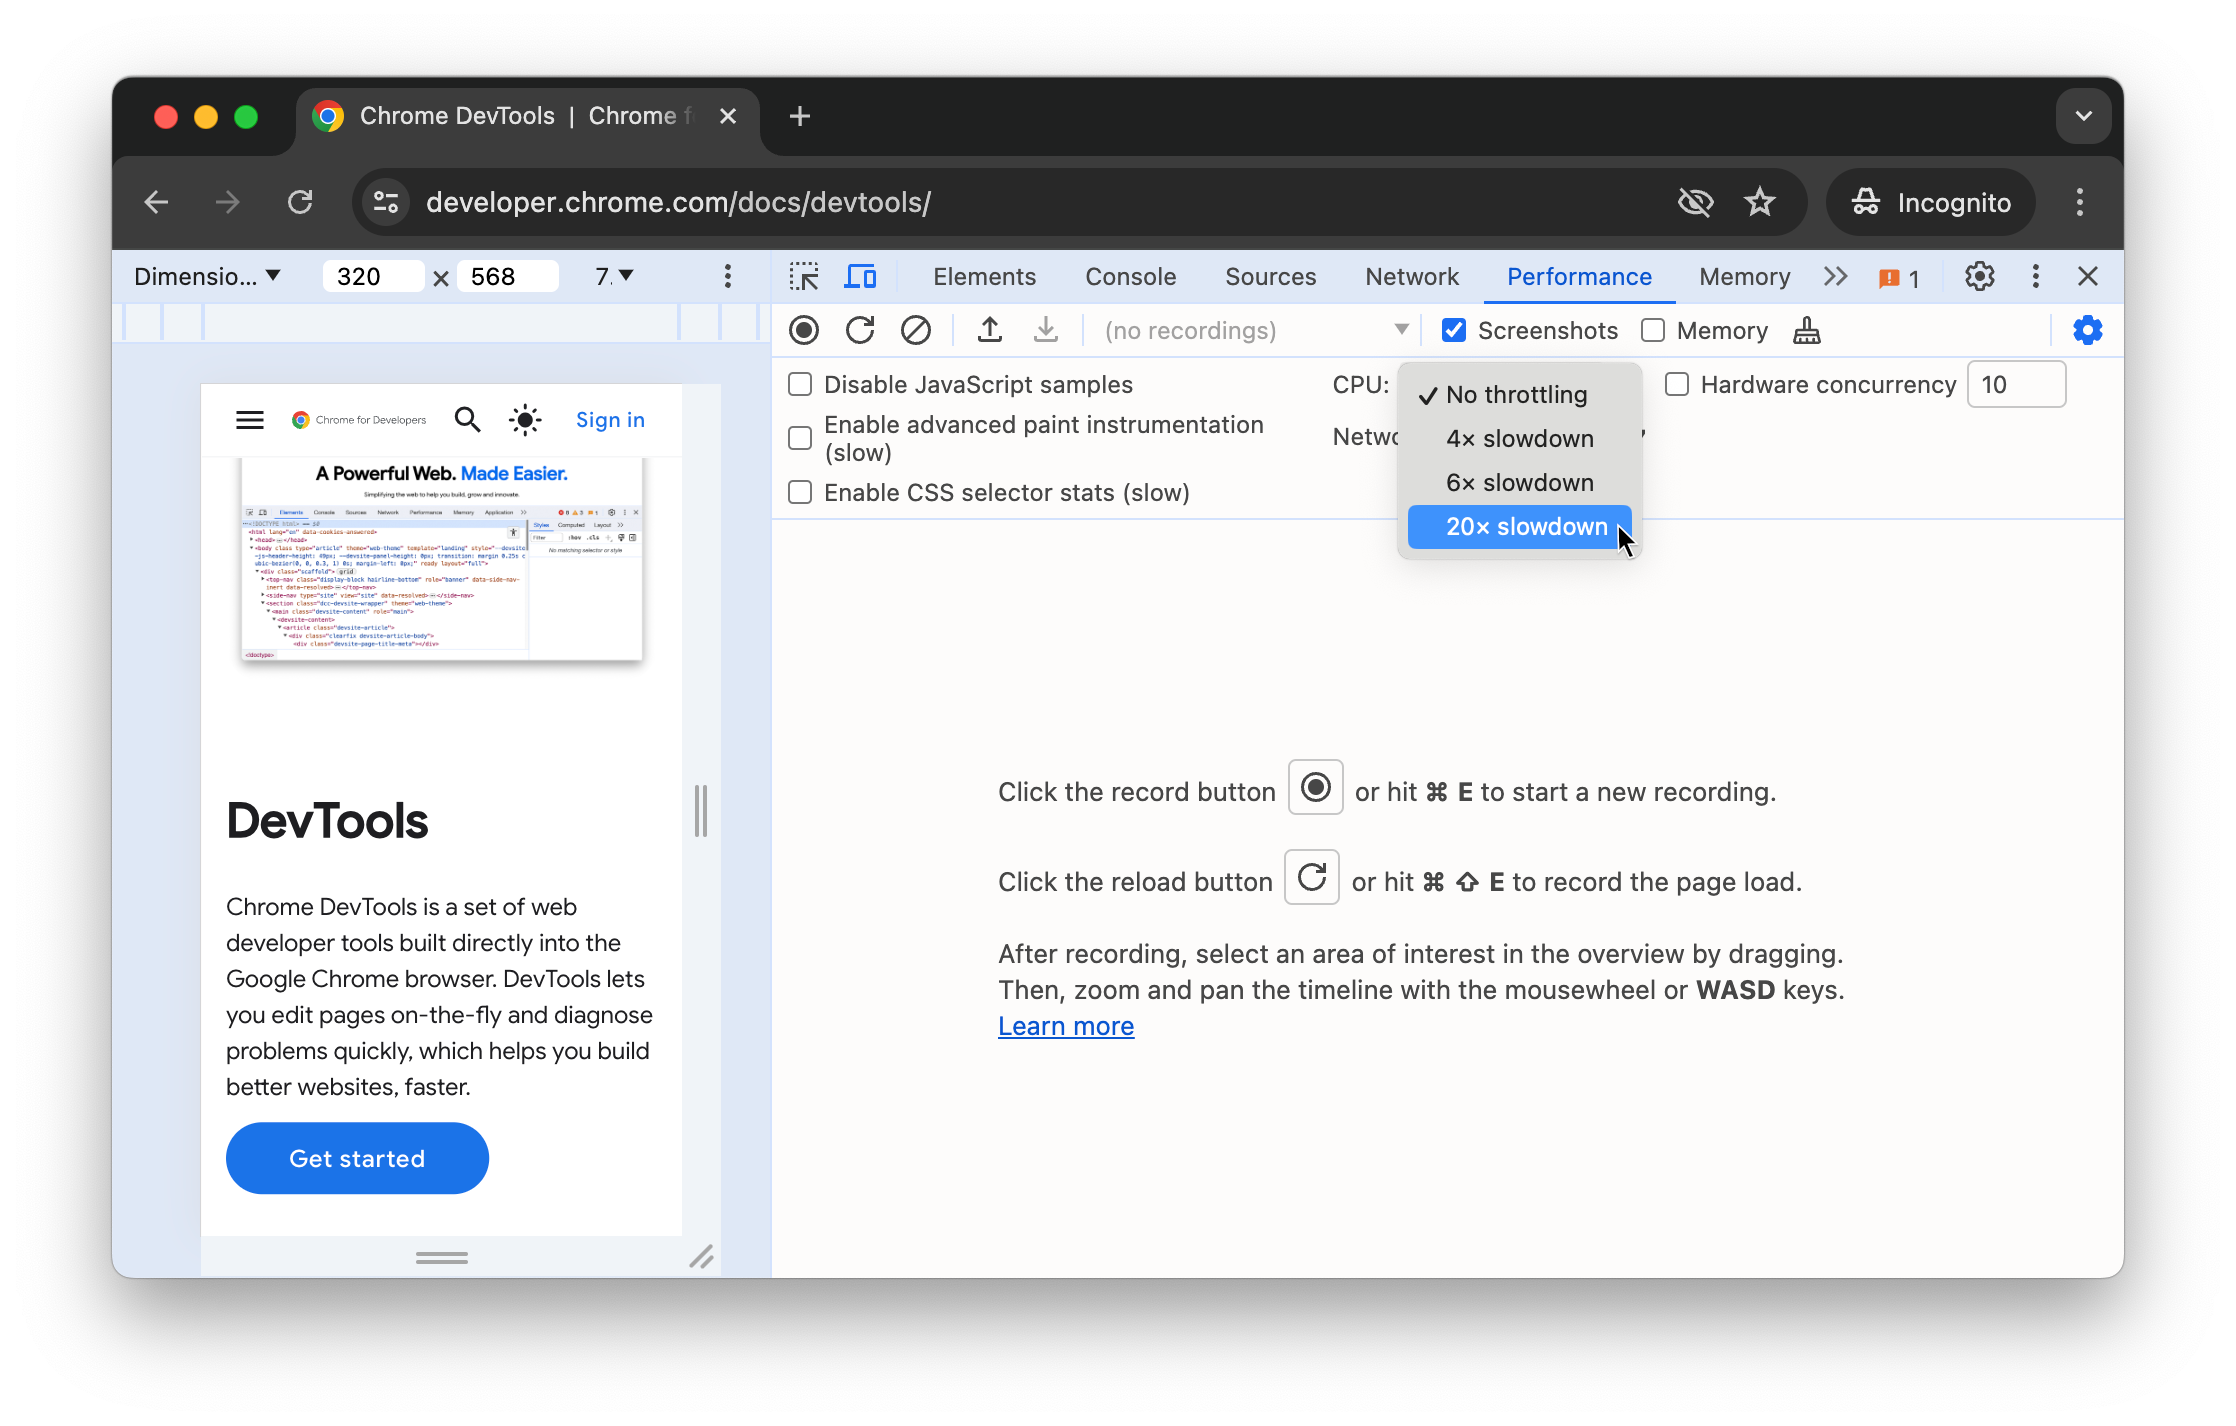Expand the no recordings dropdown menu
Viewport: 2236px width, 1426px height.
[x=1398, y=331]
